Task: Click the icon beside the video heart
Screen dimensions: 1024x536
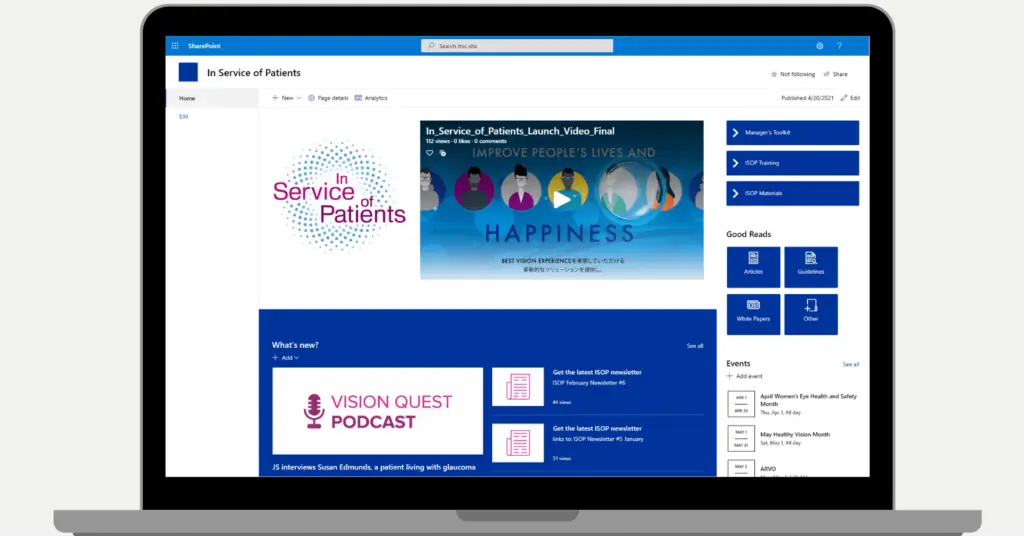Action: click(x=443, y=153)
